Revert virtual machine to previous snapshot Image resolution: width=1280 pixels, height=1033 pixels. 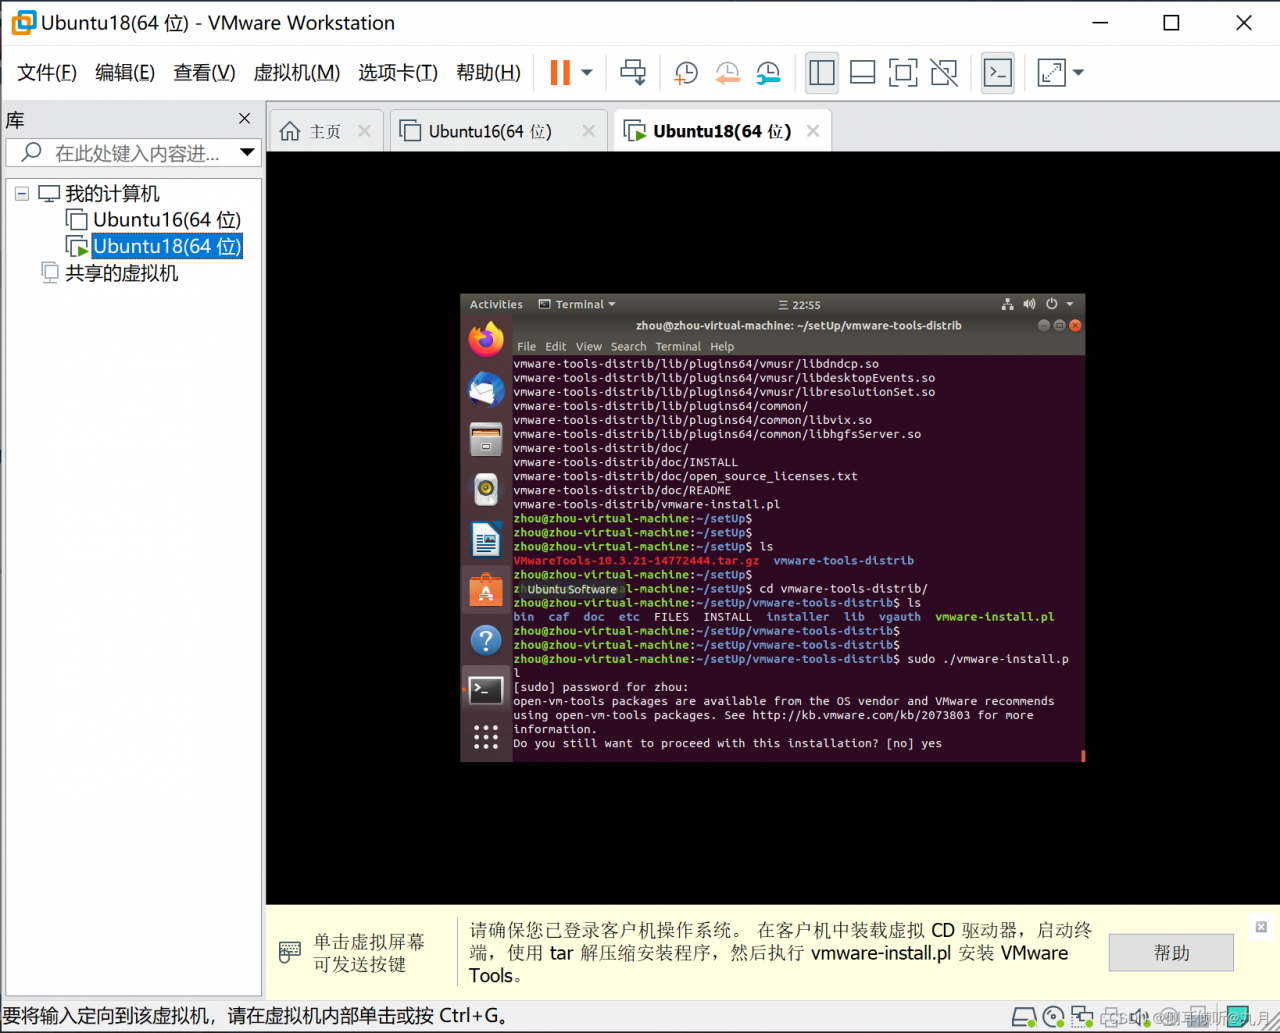[x=727, y=72]
